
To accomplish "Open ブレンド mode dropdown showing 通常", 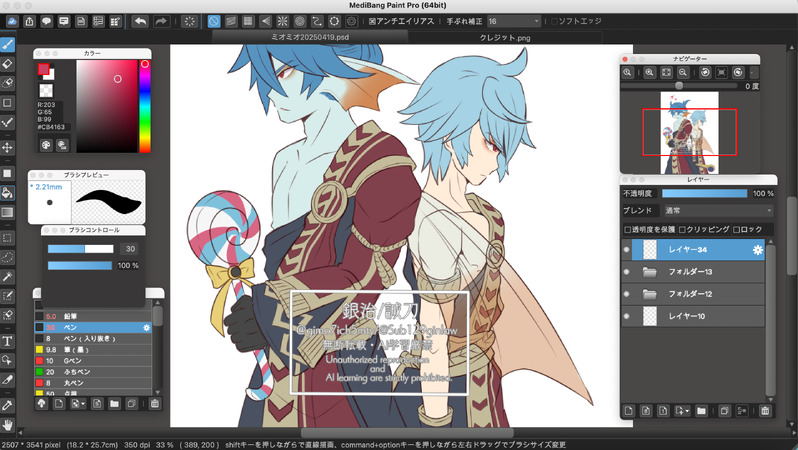I will click(x=719, y=211).
